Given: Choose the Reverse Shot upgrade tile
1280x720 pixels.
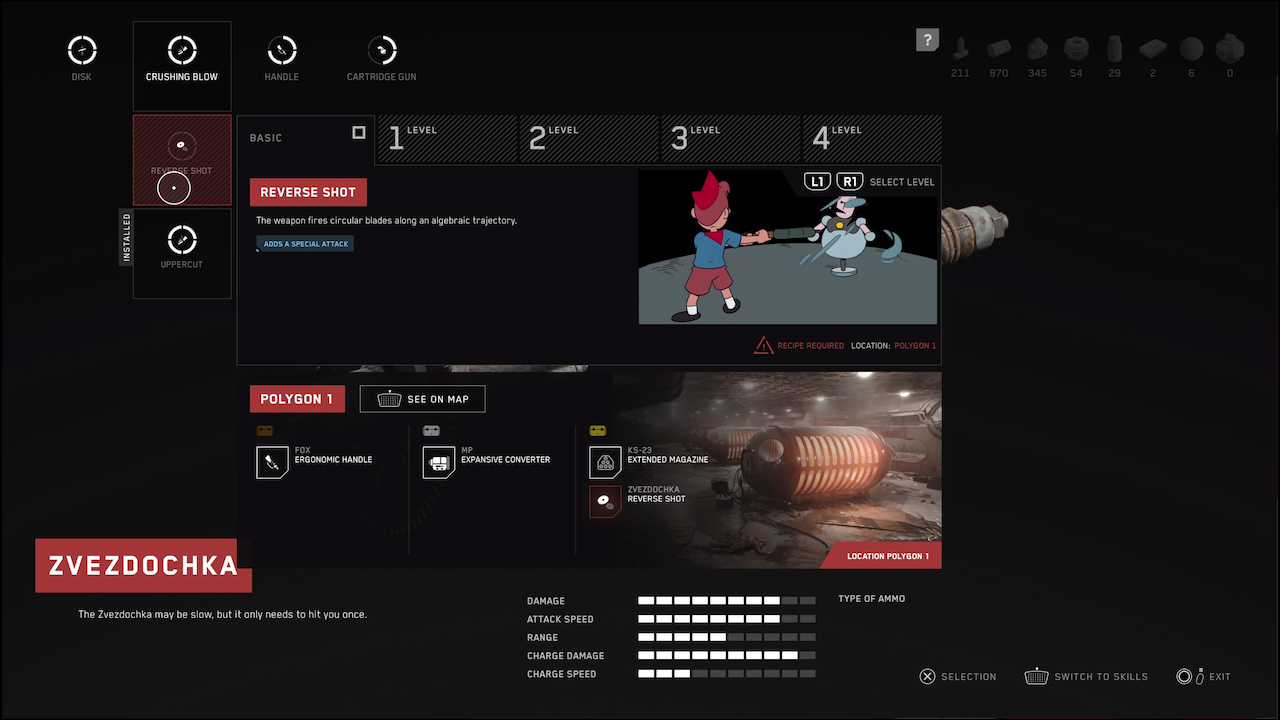Looking at the screenshot, I should [182, 160].
